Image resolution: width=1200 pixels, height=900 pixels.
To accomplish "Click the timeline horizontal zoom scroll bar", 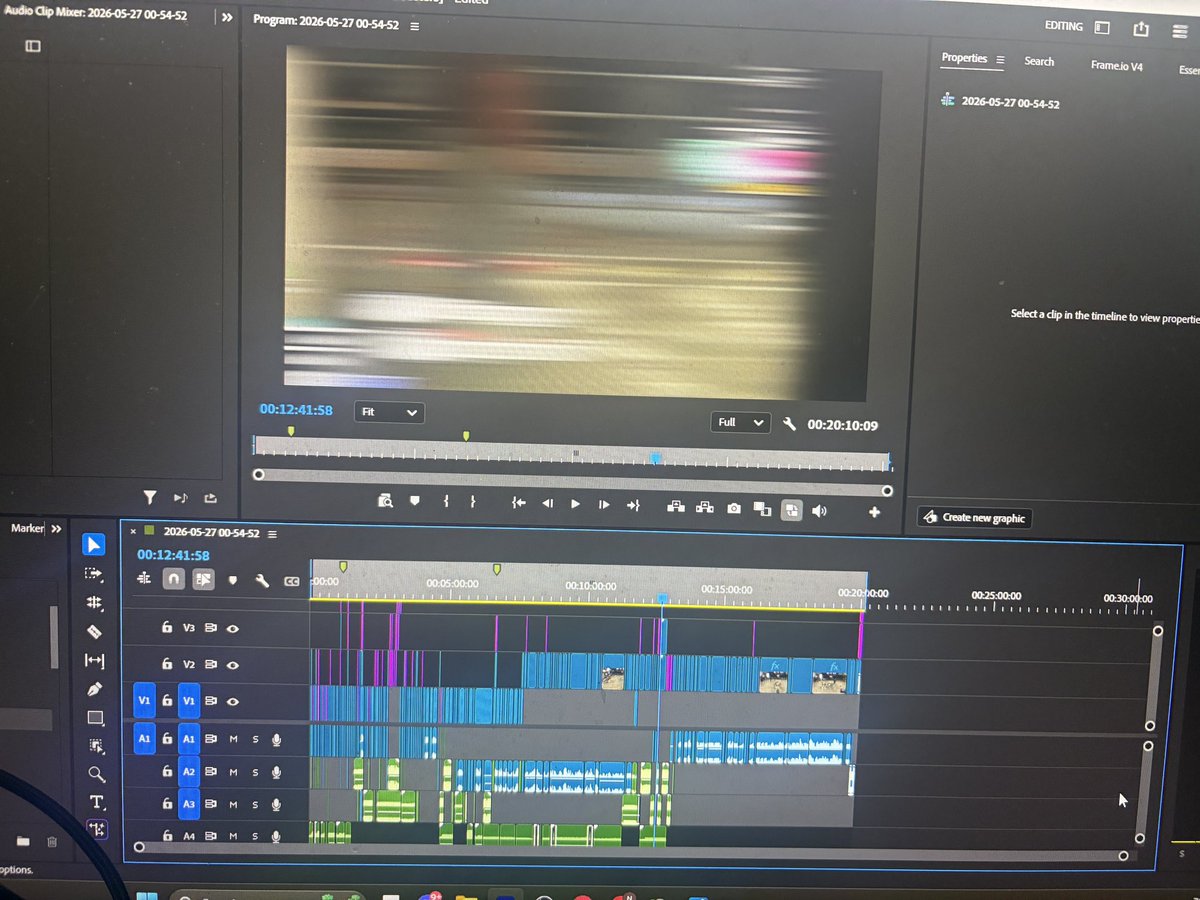I will click(x=631, y=851).
